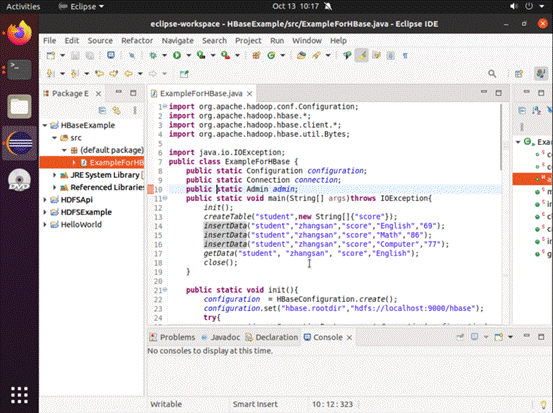The height and width of the screenshot is (413, 553).
Task: Click the Run External Tools icon
Action: pos(225,55)
